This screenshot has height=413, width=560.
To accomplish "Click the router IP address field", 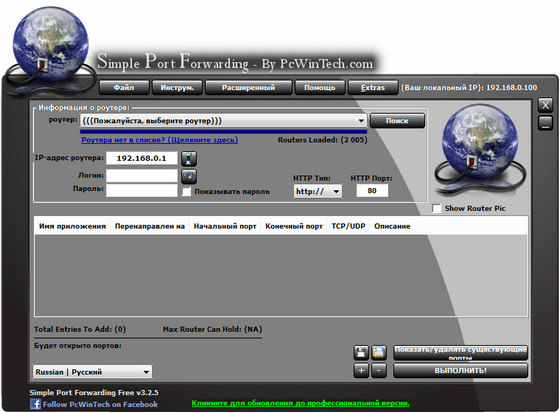I will pyautogui.click(x=142, y=158).
